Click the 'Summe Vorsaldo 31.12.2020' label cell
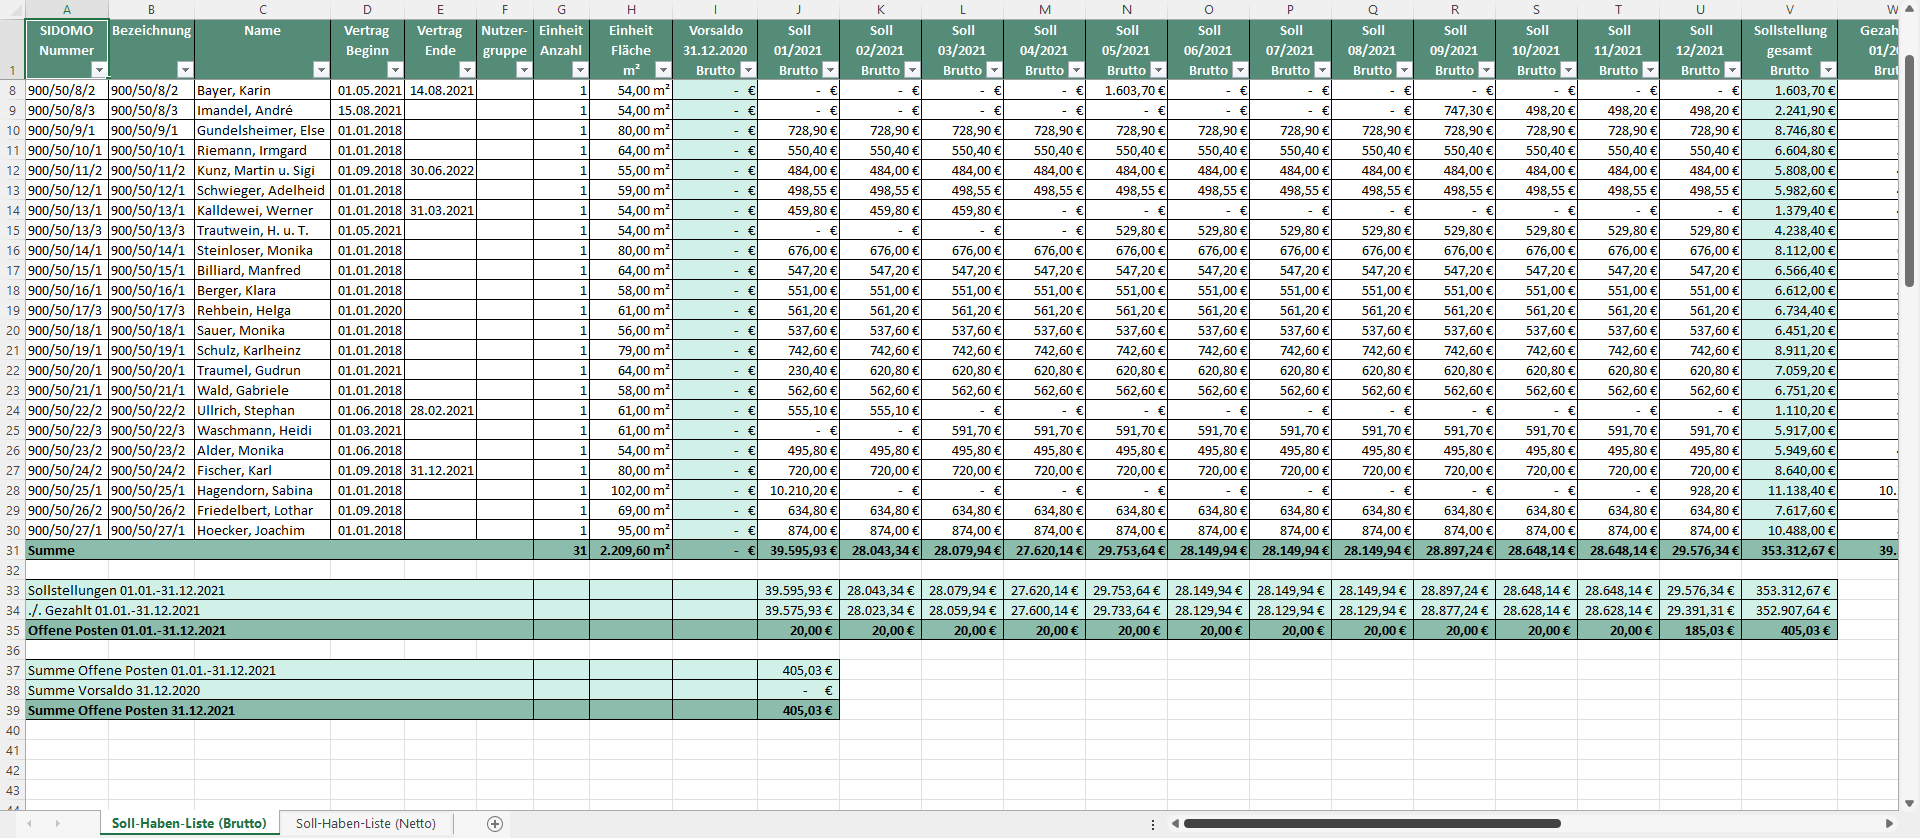1920x838 pixels. click(x=279, y=690)
